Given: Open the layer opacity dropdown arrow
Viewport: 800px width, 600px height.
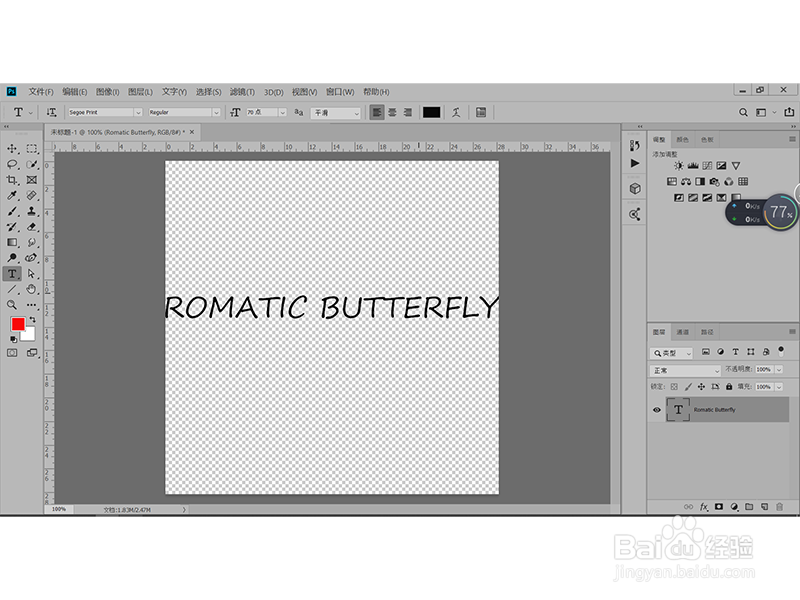Looking at the screenshot, I should point(779,369).
